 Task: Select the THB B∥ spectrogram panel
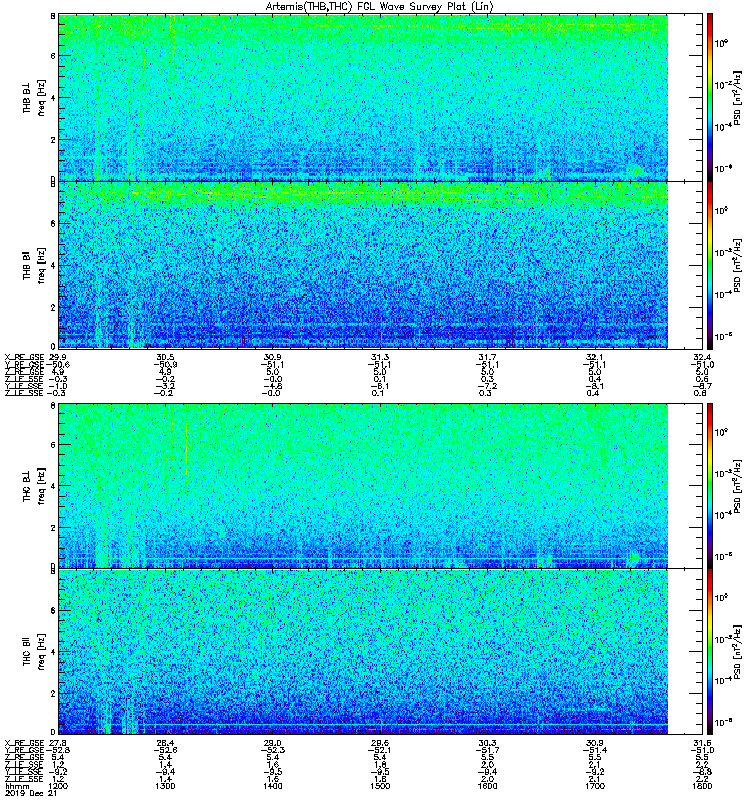coord(381,265)
